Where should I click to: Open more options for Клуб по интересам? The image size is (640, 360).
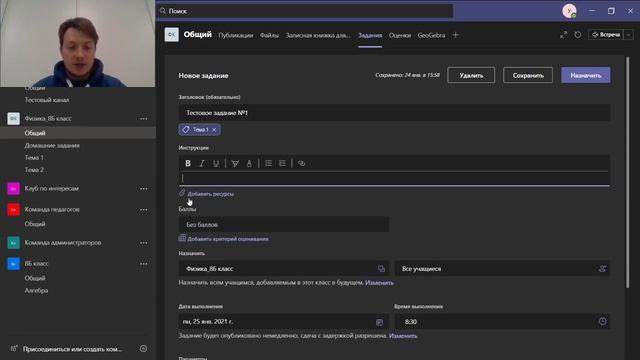click(144, 189)
